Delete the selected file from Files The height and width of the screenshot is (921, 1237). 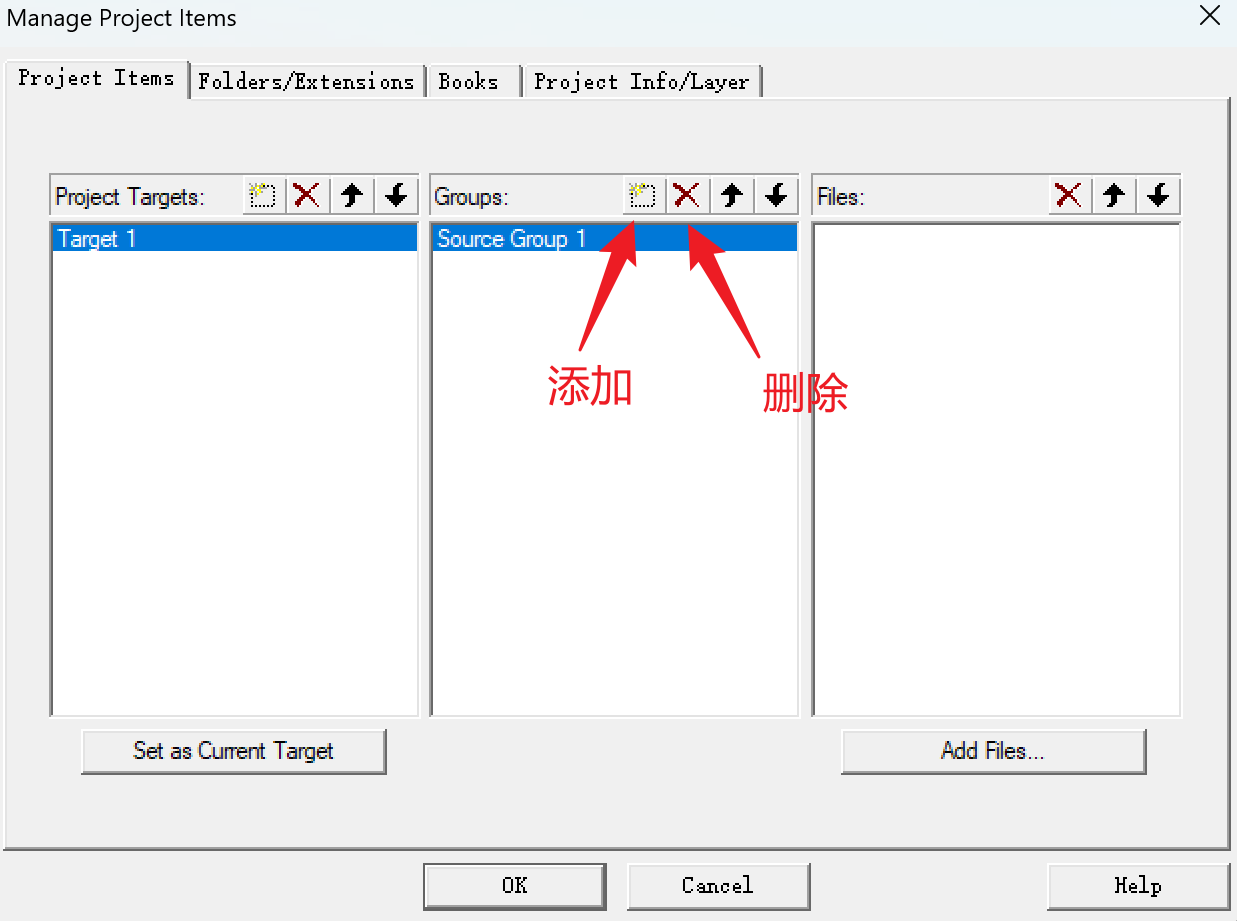(x=1070, y=196)
